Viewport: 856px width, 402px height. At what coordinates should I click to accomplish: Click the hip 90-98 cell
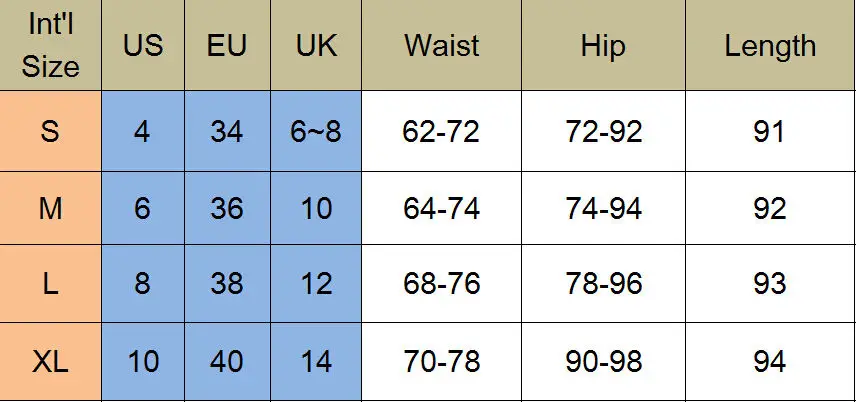pos(603,362)
